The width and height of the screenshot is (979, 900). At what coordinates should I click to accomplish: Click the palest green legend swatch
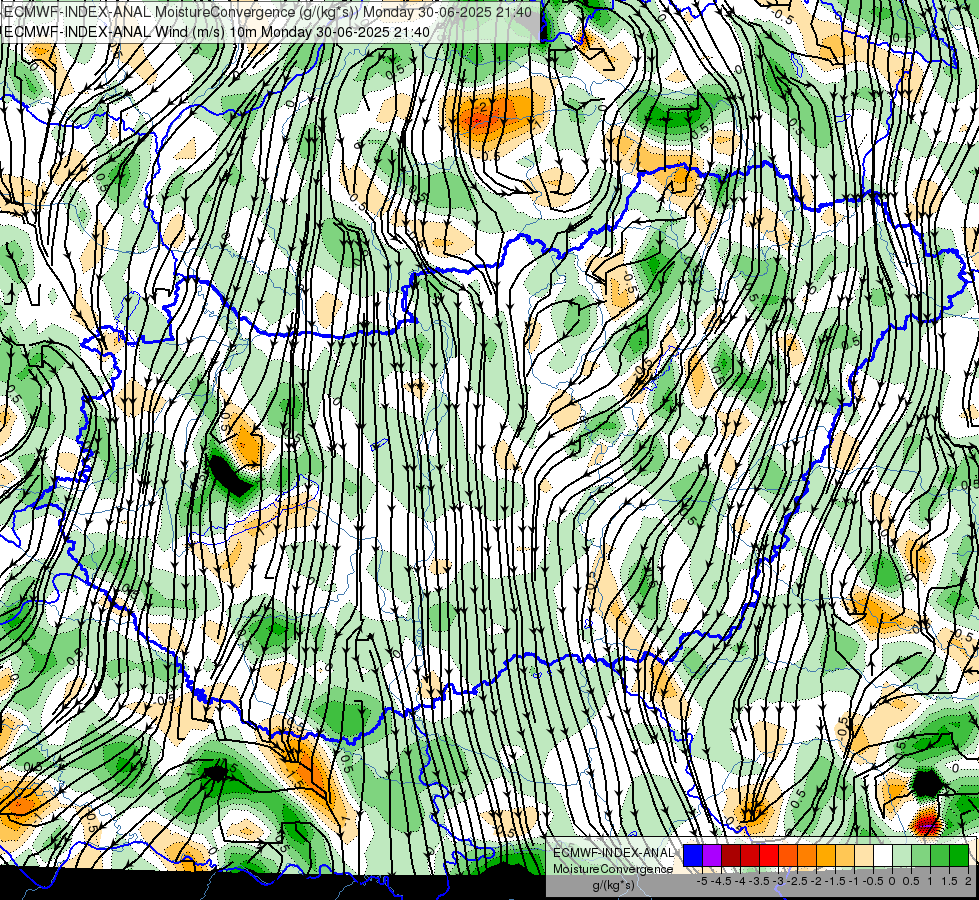click(x=902, y=856)
